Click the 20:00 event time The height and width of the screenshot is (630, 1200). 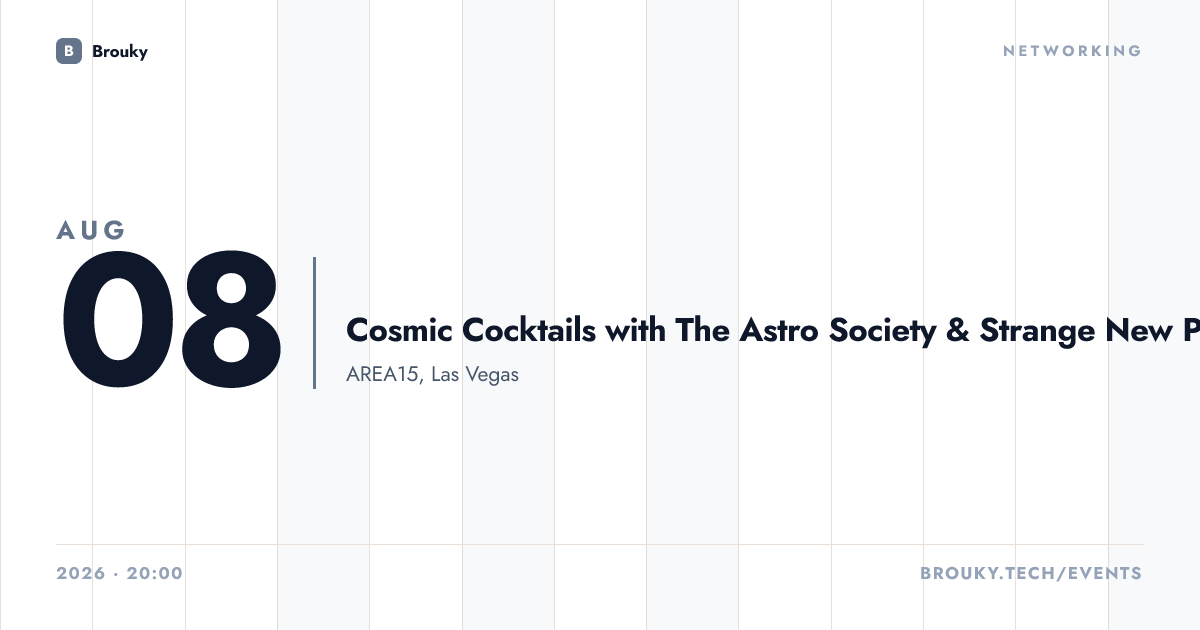[x=155, y=574]
